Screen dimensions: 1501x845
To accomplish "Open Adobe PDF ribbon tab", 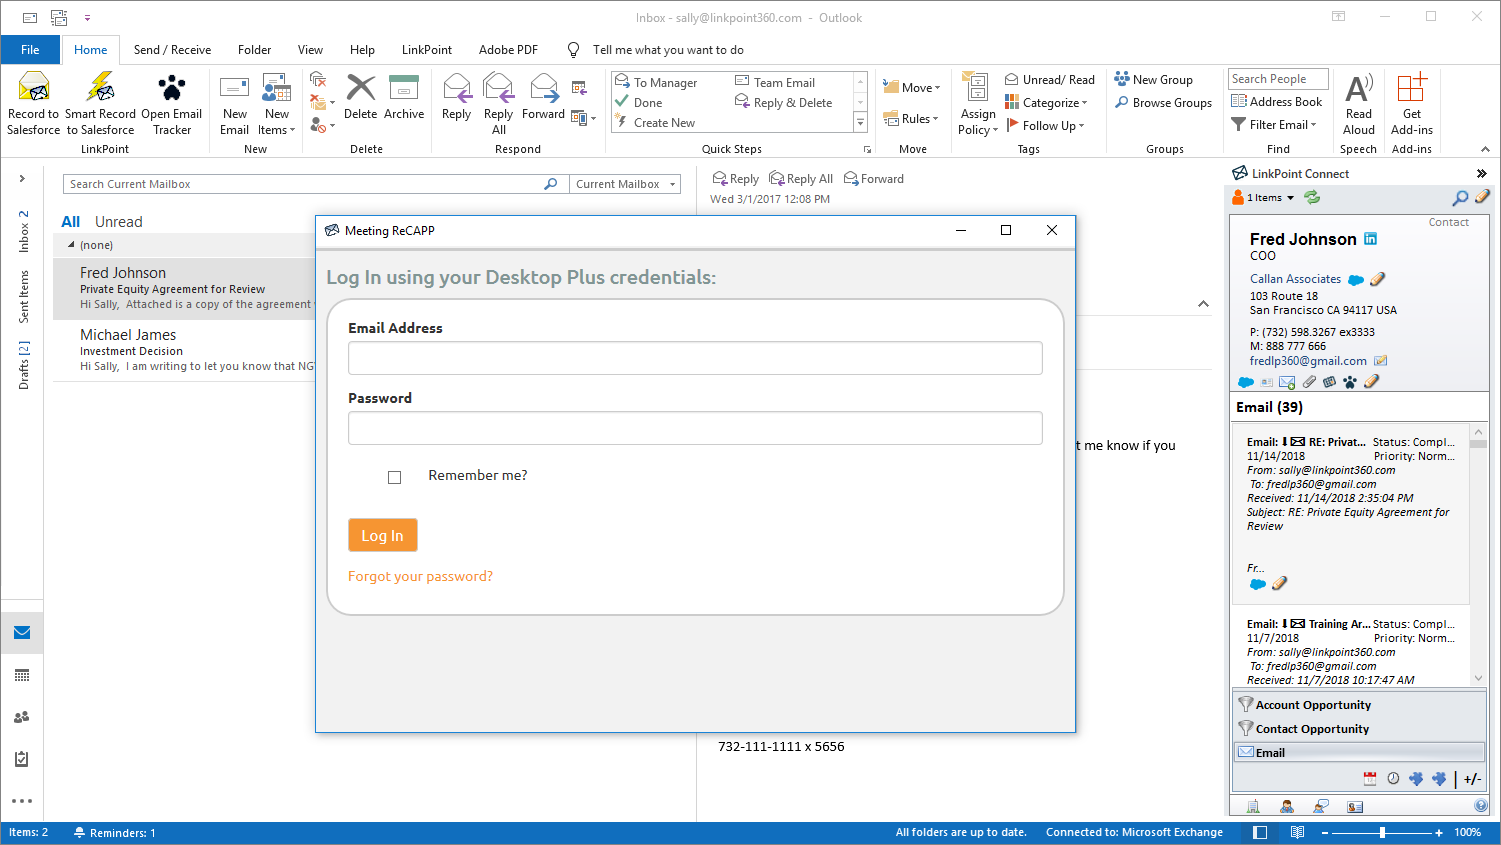I will pyautogui.click(x=508, y=50).
